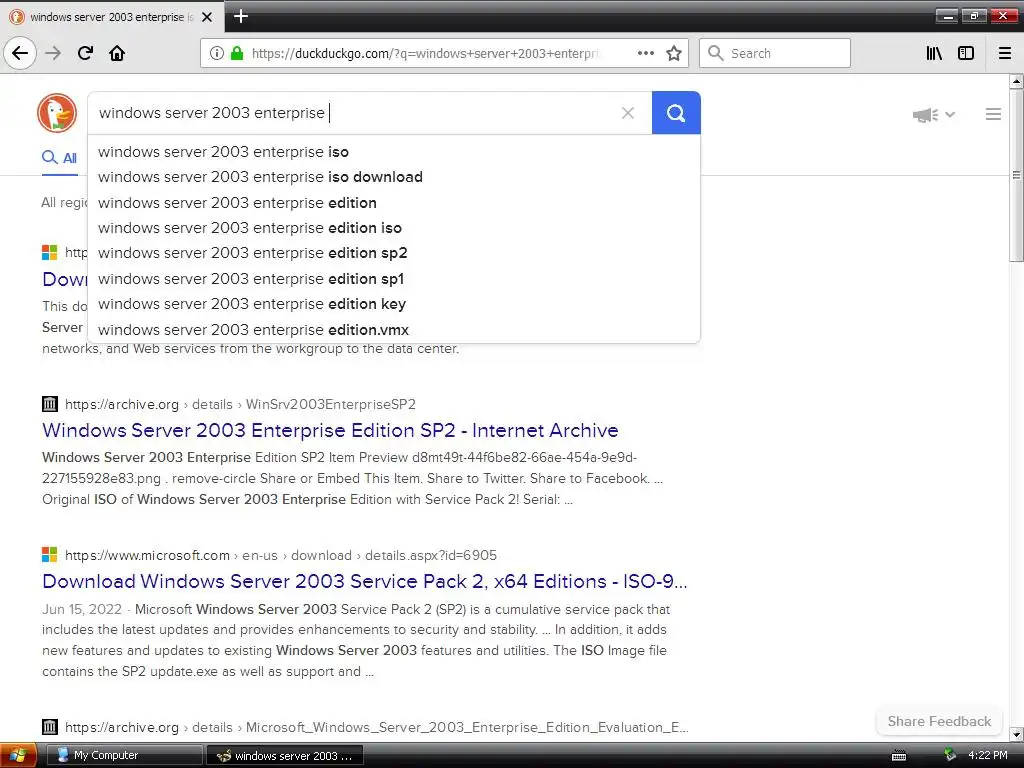This screenshot has width=1024, height=768.
Task: Click the forward navigation arrow
Action: [53, 53]
